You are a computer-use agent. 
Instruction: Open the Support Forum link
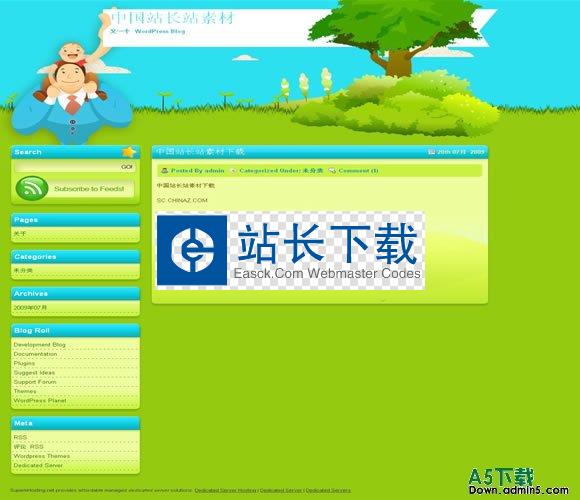click(35, 382)
